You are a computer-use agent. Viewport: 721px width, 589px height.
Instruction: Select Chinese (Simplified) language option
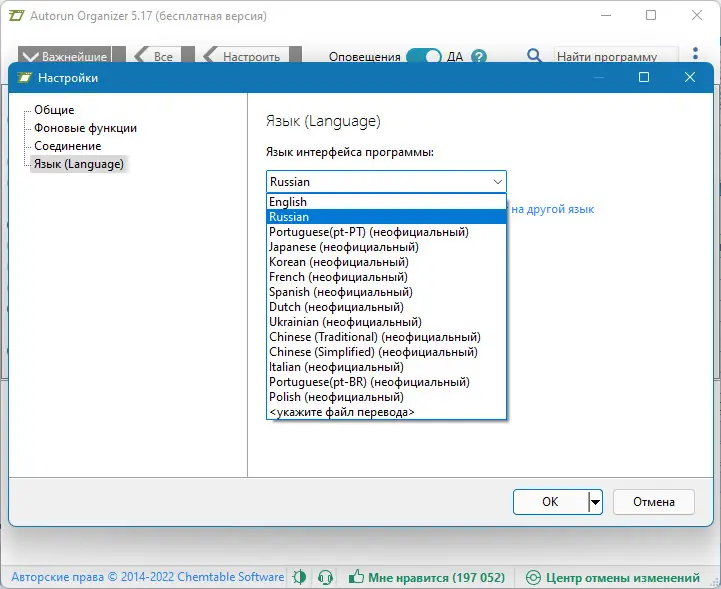click(x=386, y=352)
